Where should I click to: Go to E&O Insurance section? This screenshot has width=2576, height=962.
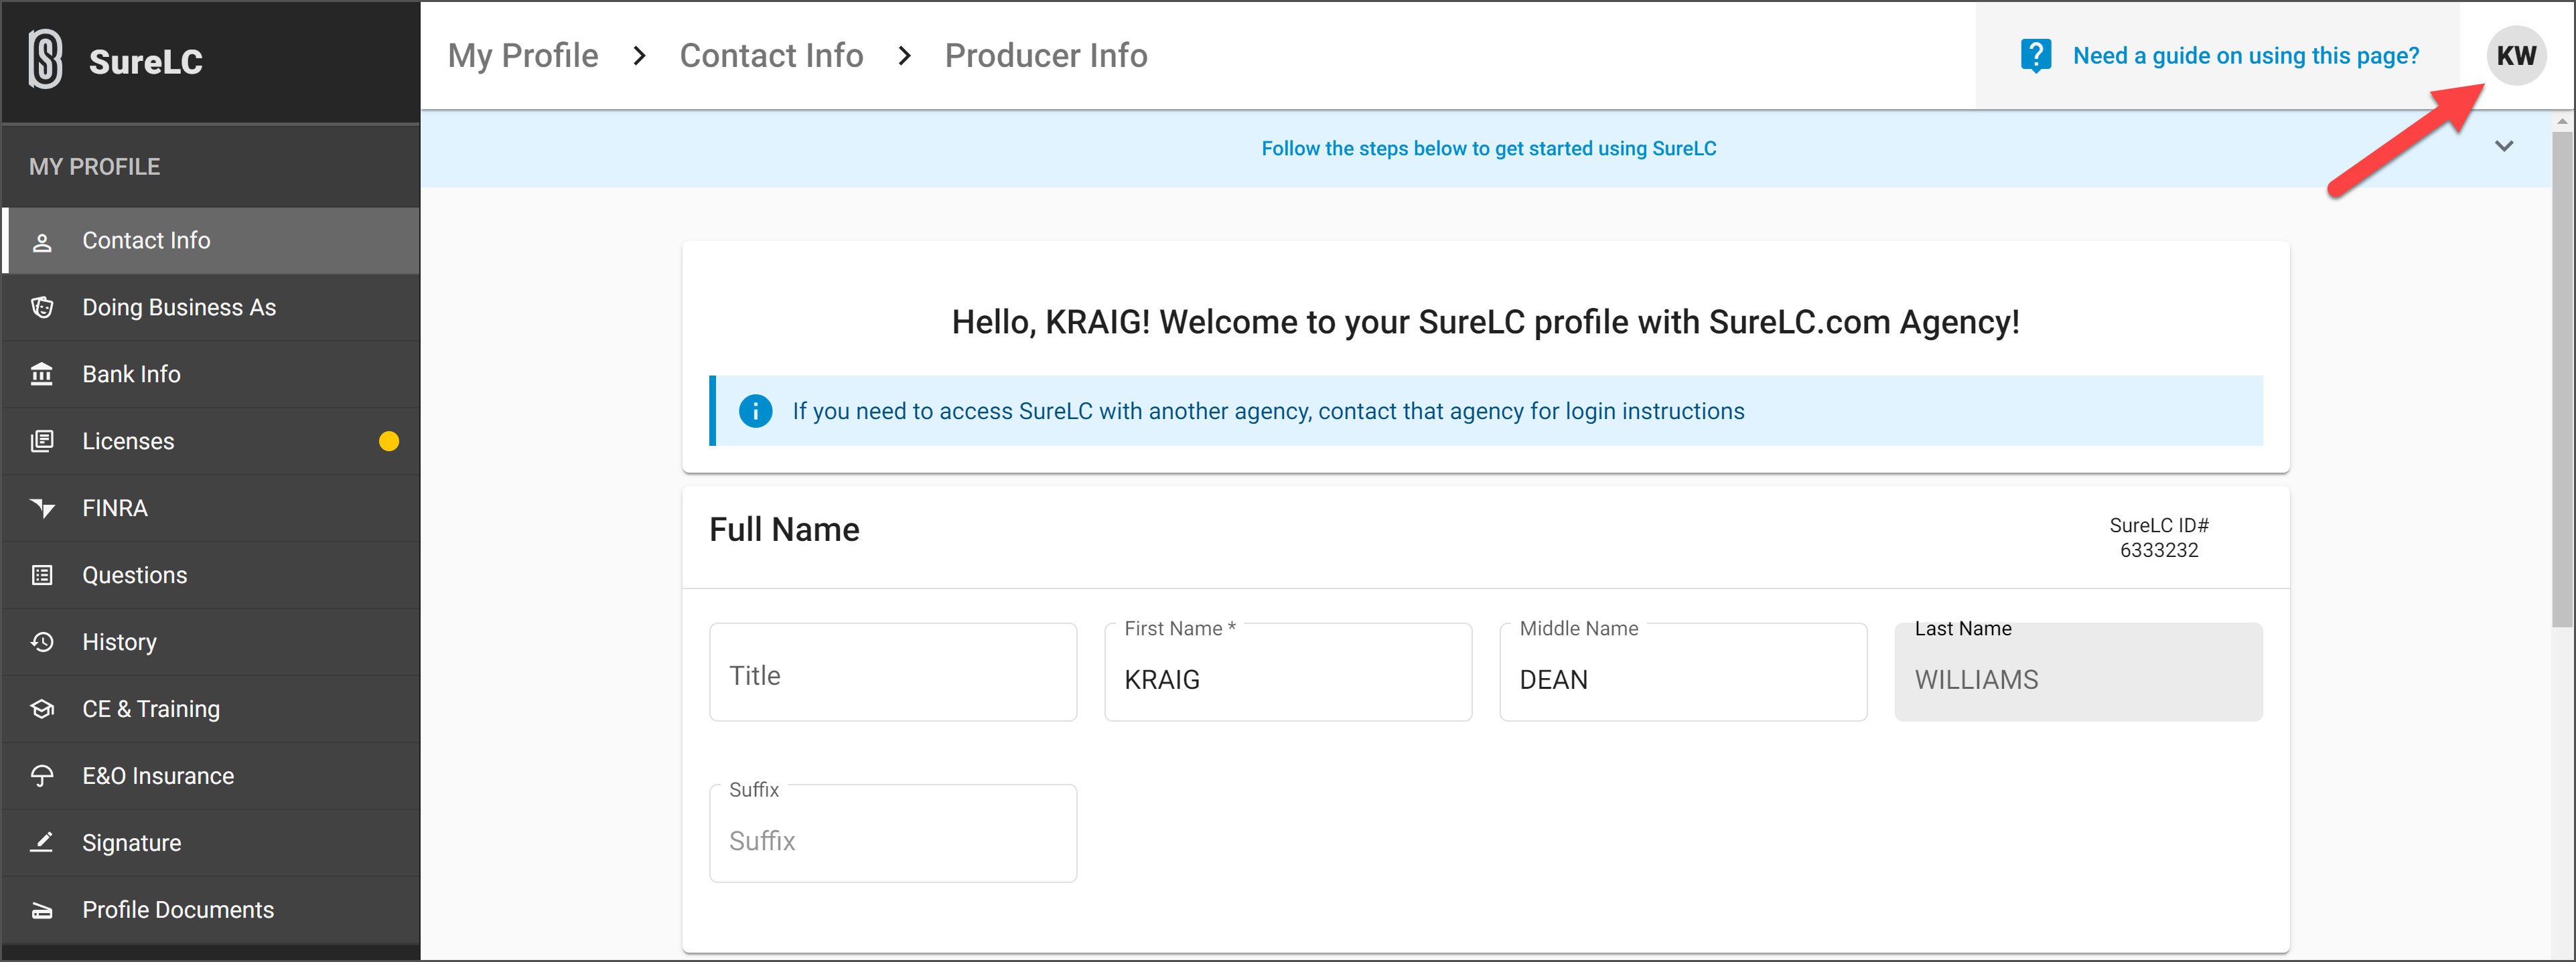[x=211, y=777]
